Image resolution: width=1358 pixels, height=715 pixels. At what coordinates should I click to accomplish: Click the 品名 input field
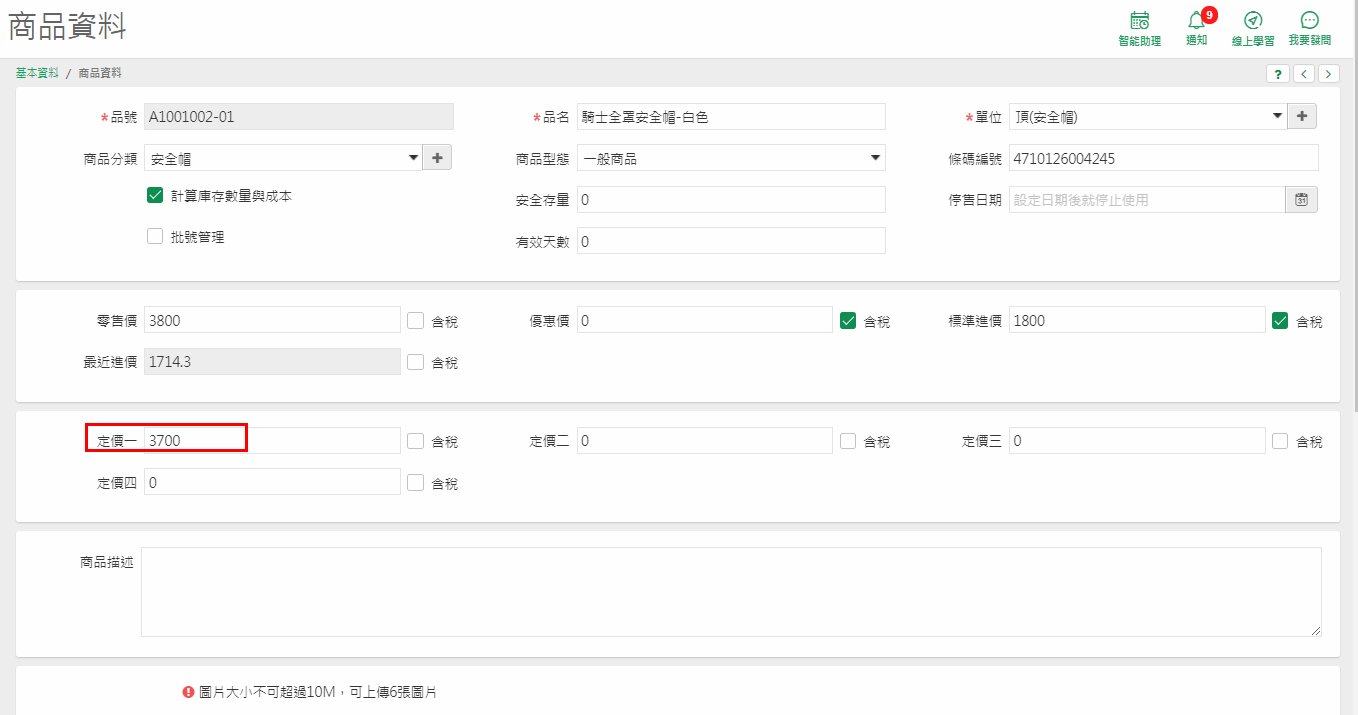coord(731,117)
